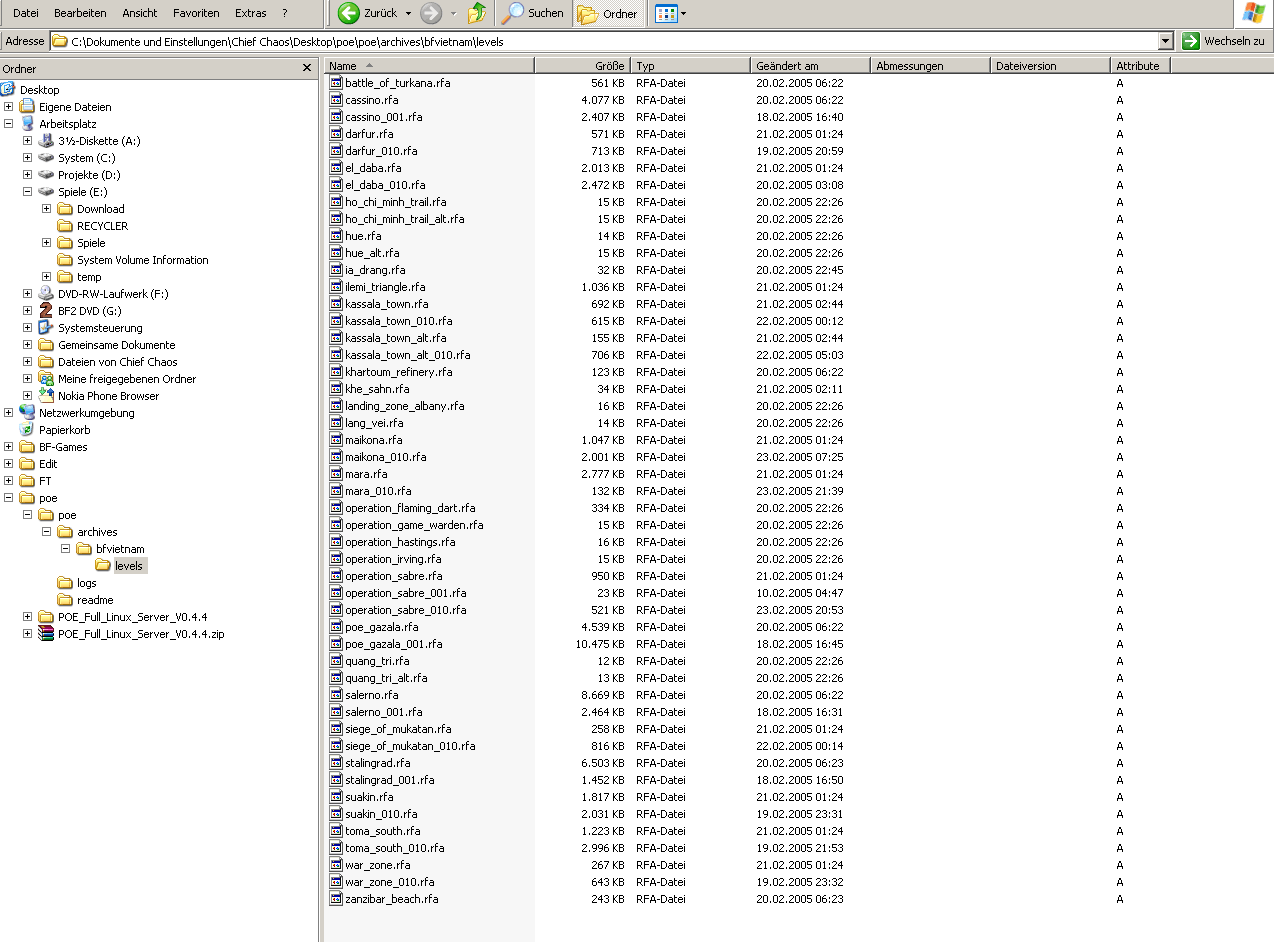This screenshot has width=1274, height=942.
Task: Click the green Zurück back arrow icon
Action: click(349, 13)
